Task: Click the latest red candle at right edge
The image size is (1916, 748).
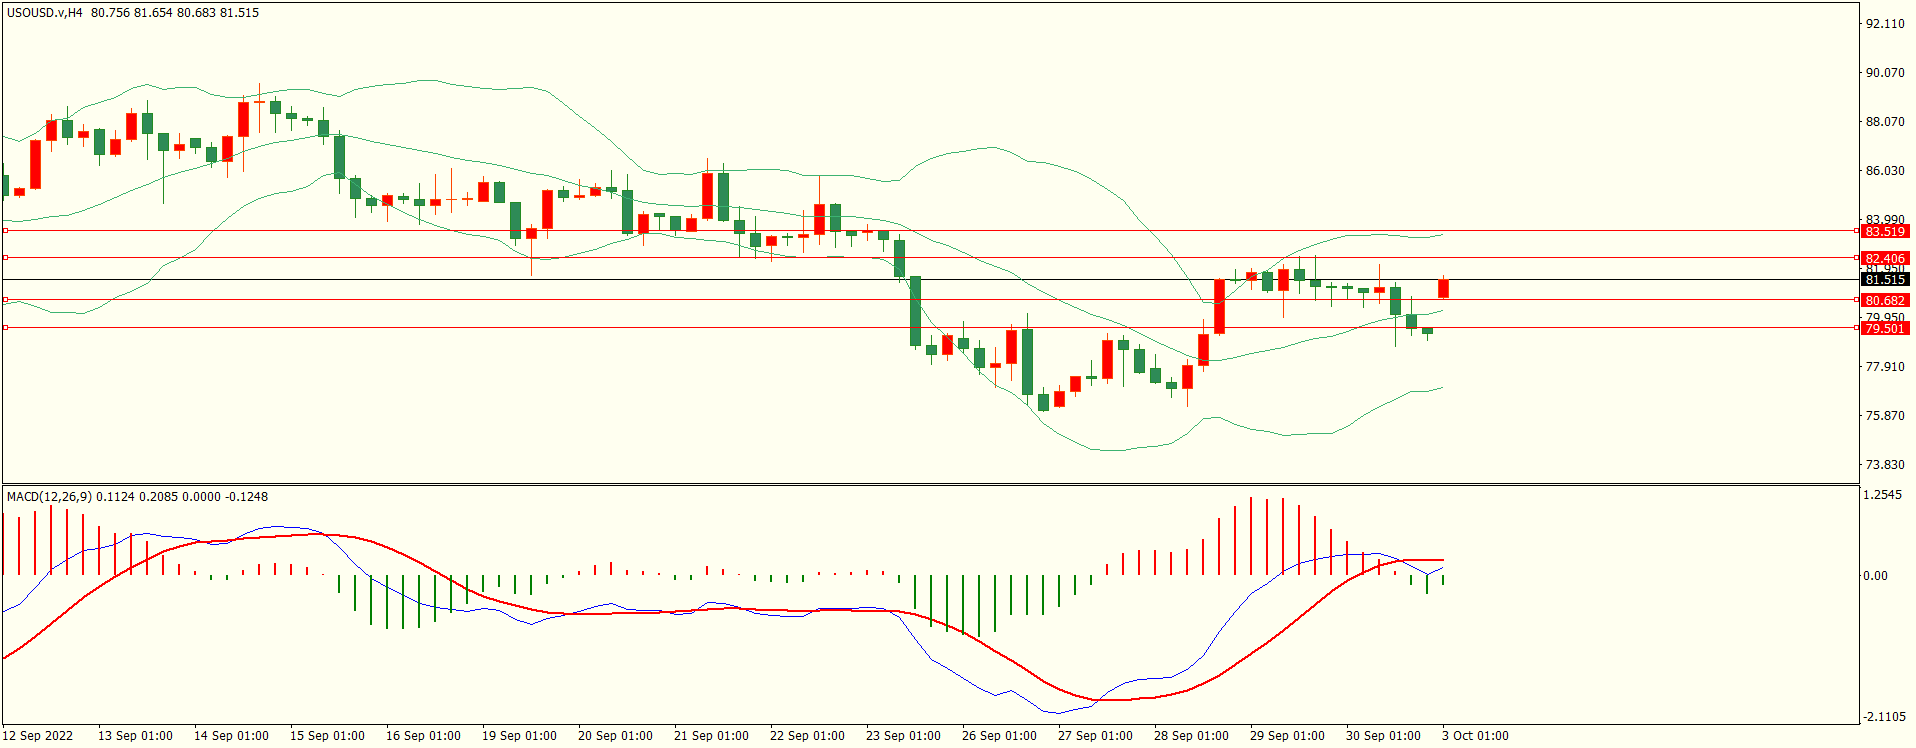Action: pos(1443,289)
